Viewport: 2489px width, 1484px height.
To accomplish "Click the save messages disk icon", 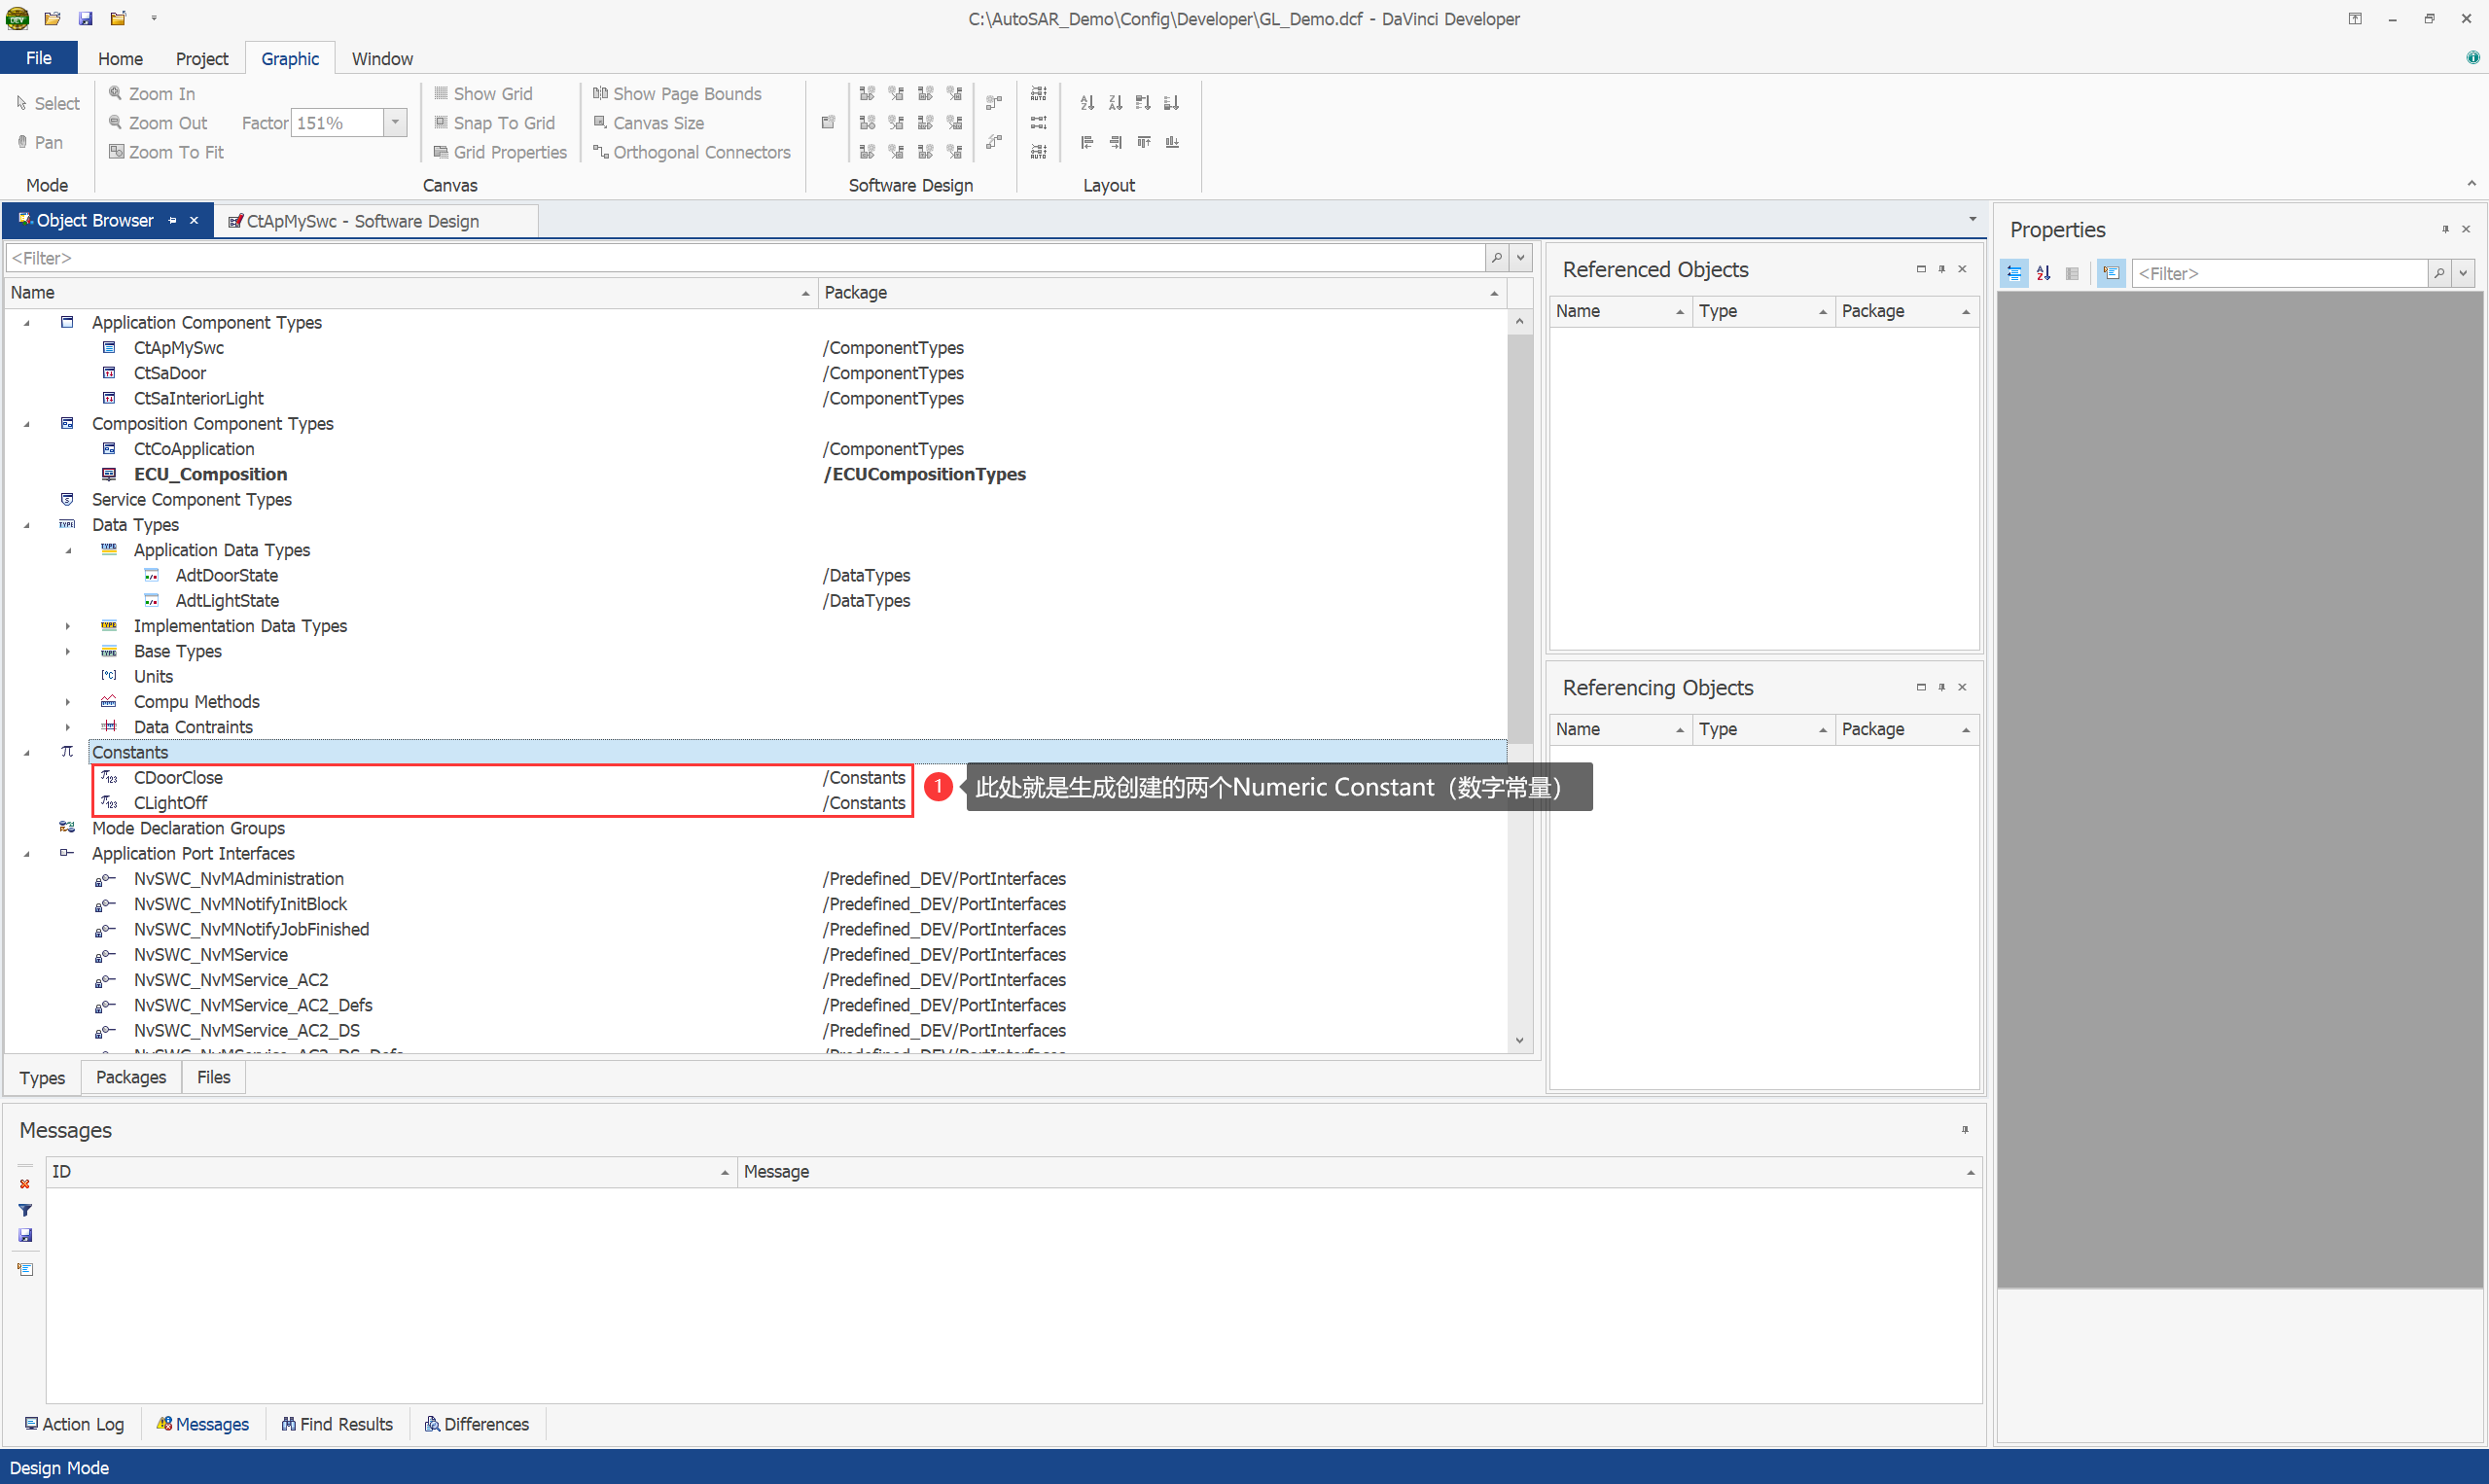I will point(25,1236).
